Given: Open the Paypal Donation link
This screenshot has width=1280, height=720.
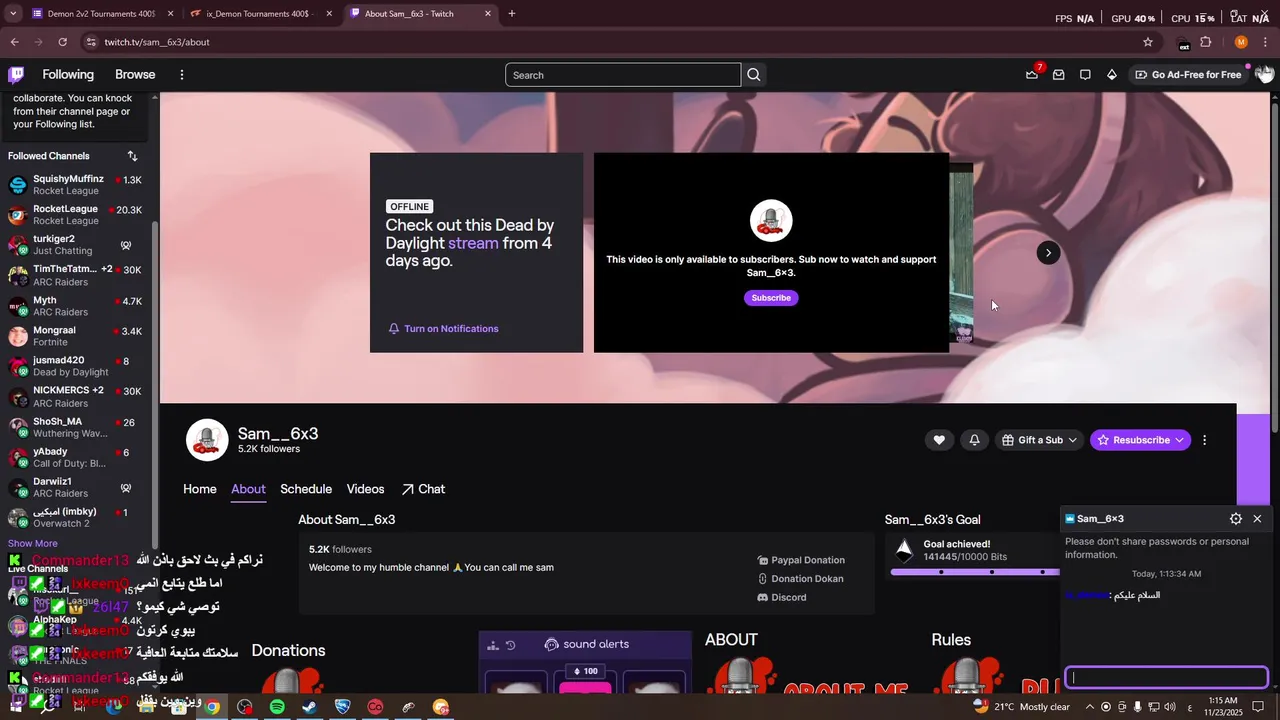Looking at the screenshot, I should [801, 560].
